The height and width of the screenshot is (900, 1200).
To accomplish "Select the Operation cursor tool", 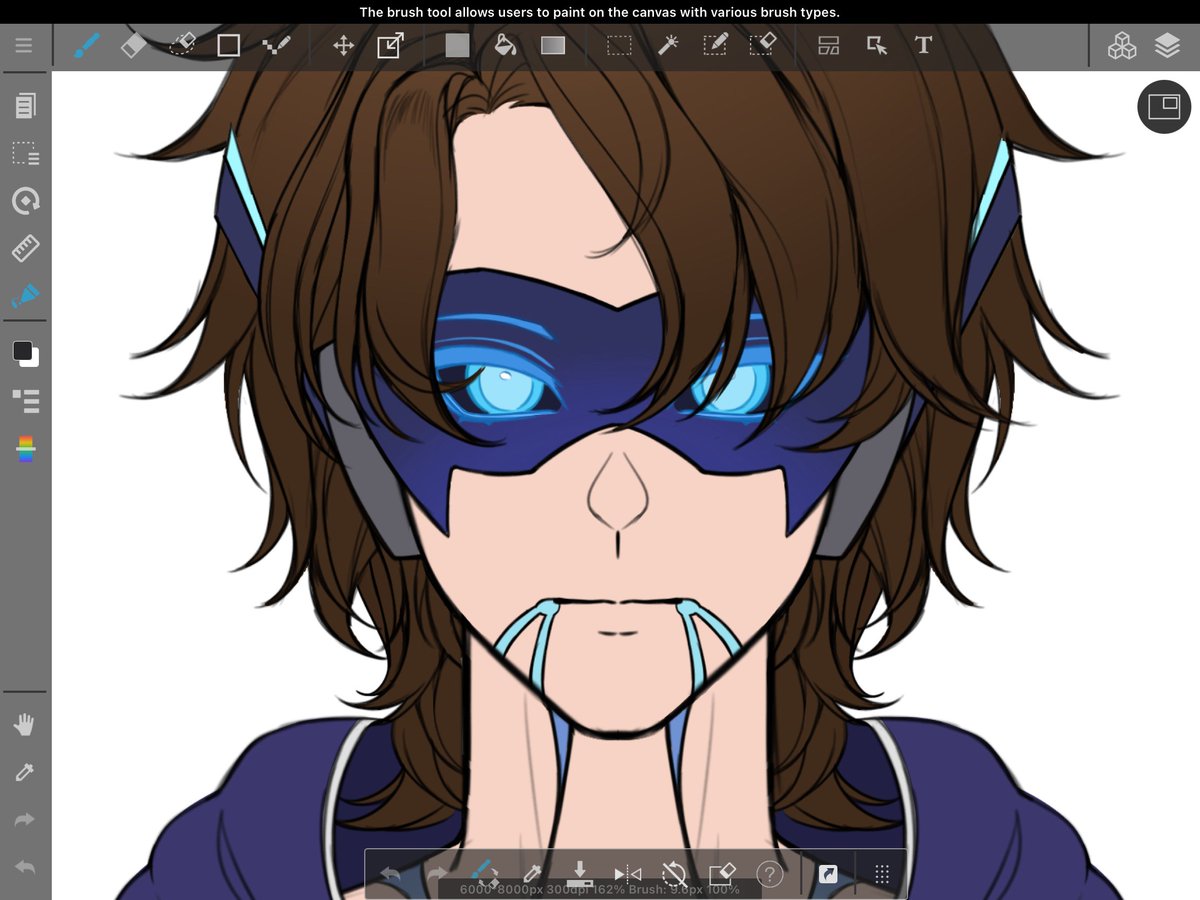I will click(877, 46).
